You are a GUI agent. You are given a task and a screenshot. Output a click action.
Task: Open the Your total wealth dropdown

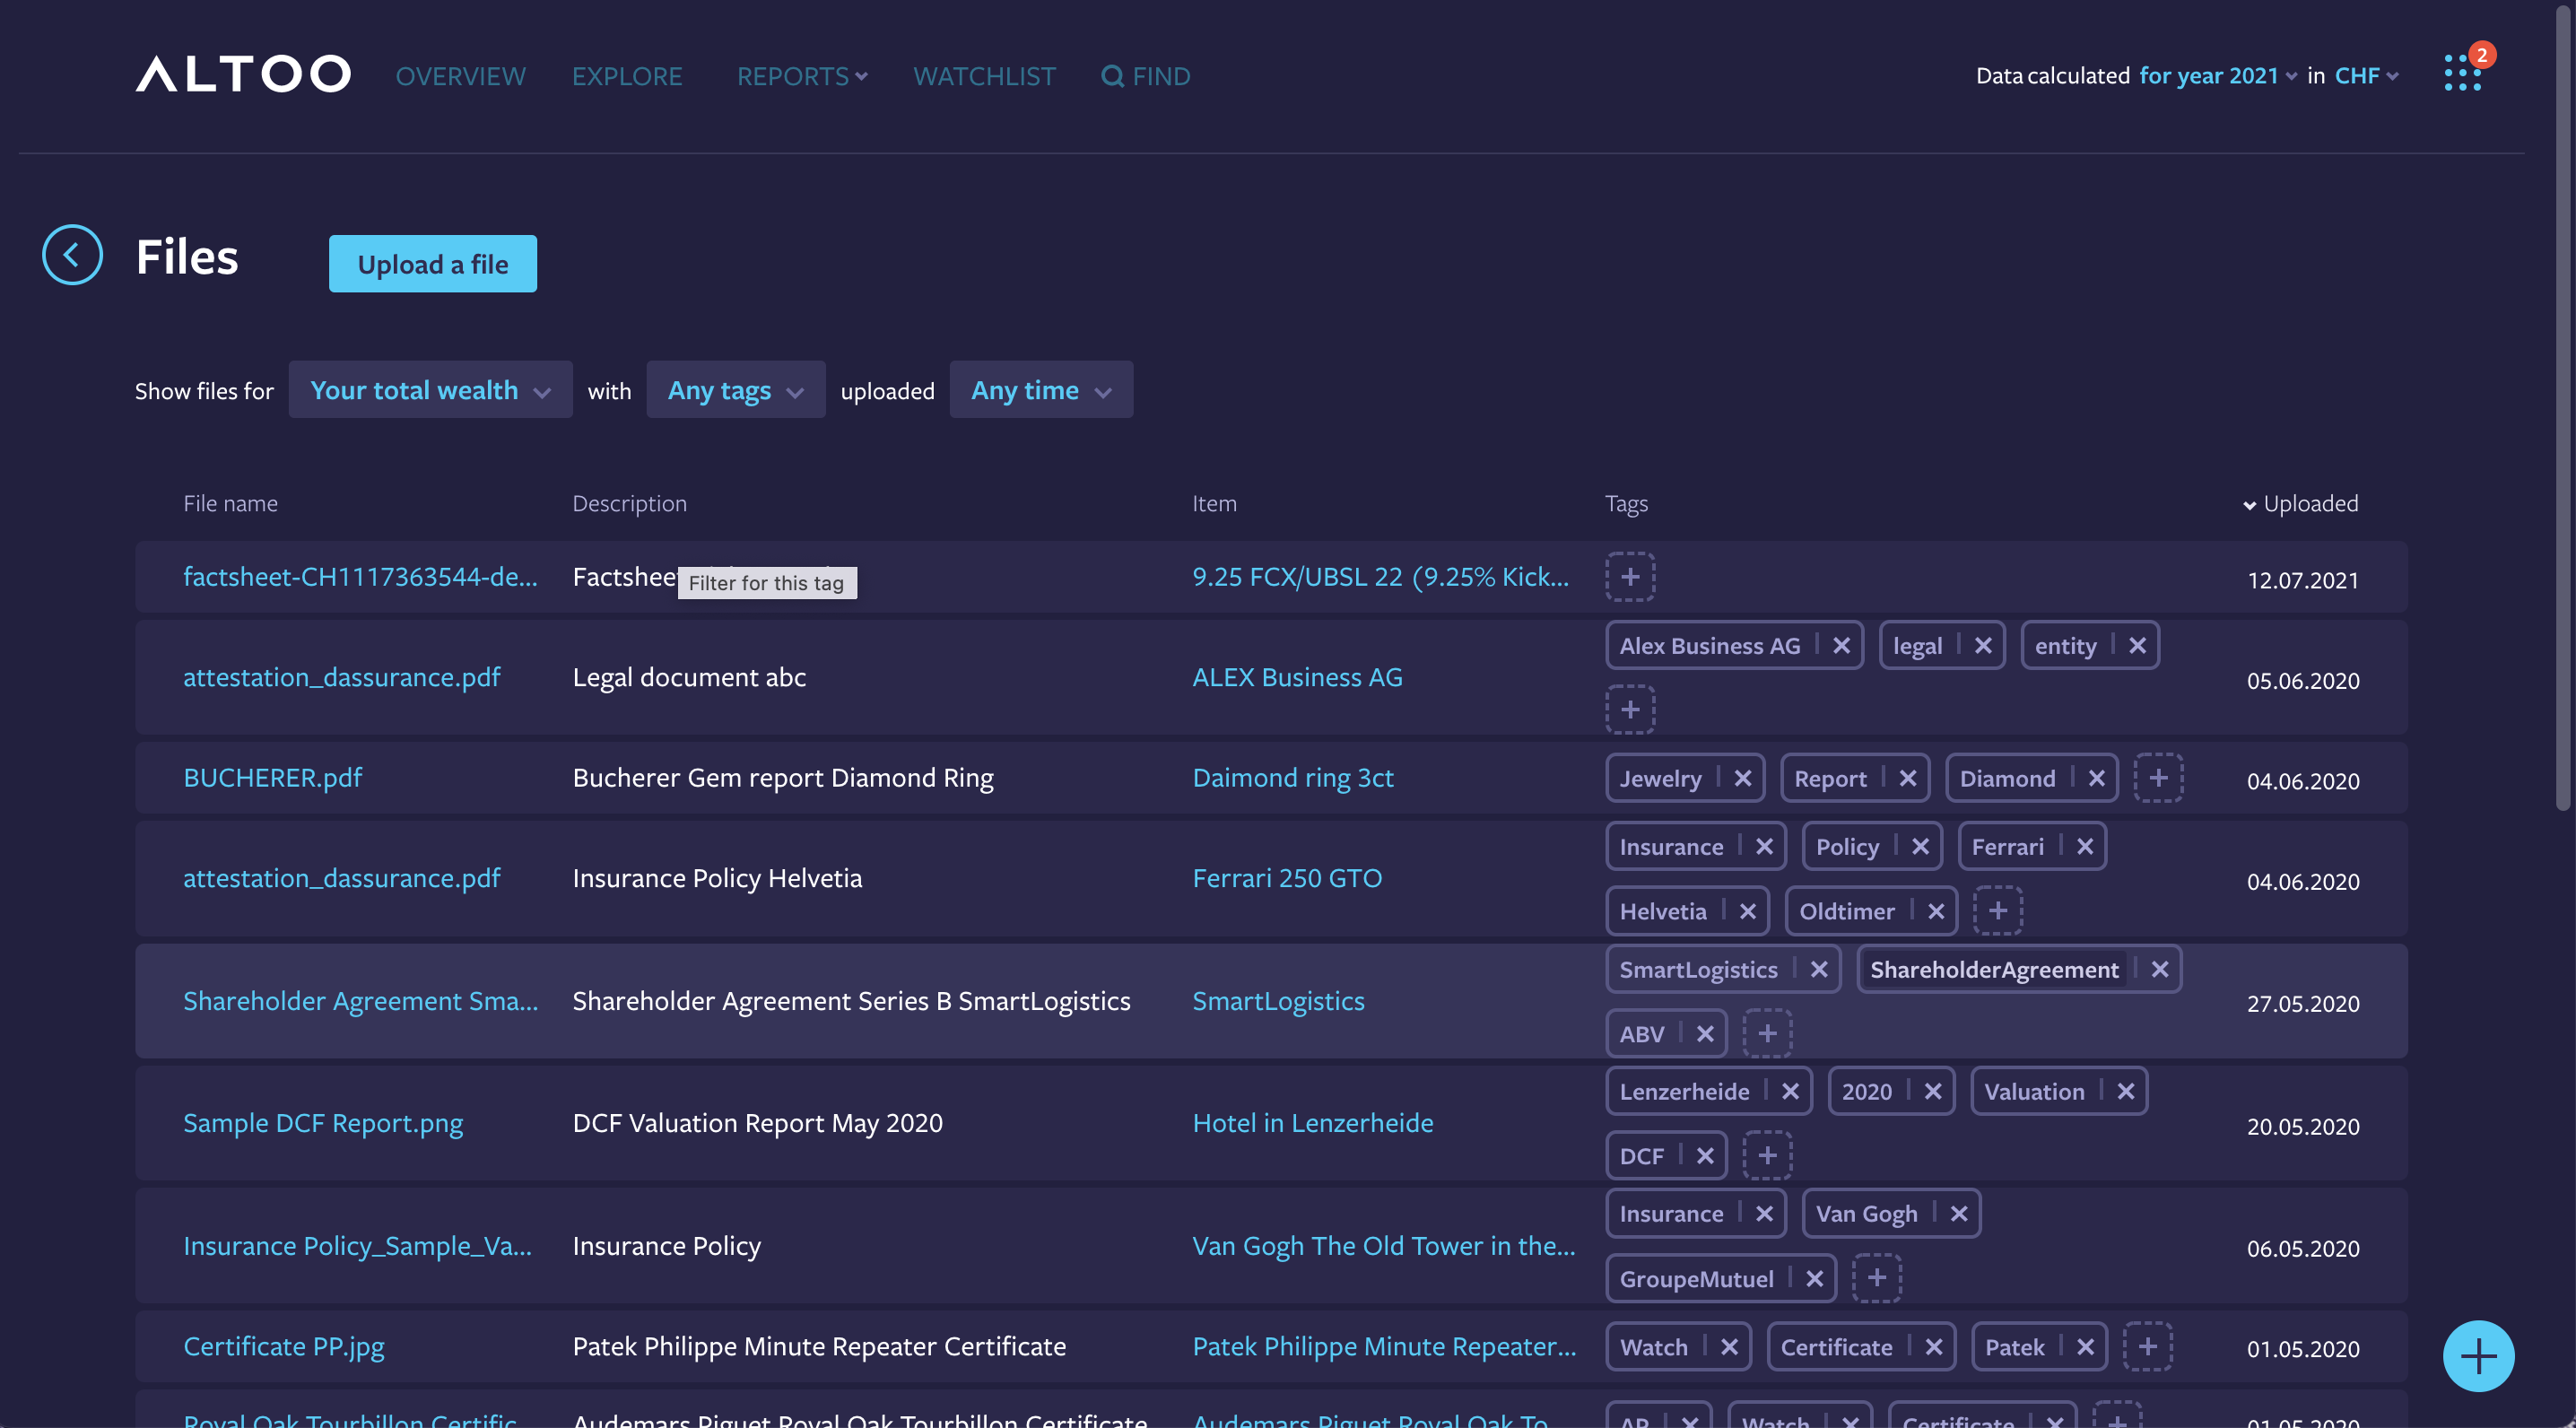click(x=430, y=390)
